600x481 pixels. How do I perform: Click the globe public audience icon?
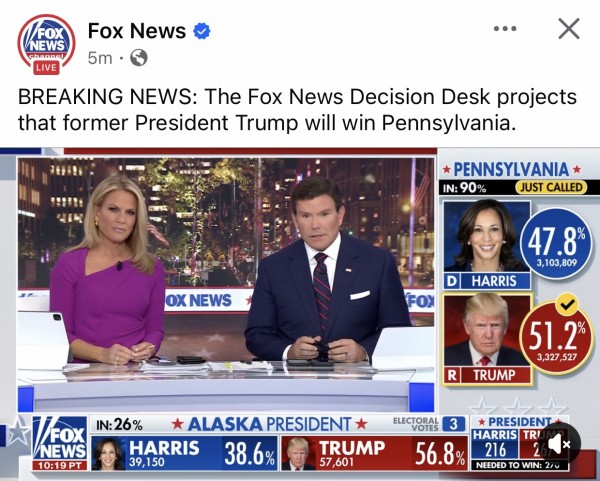click(x=139, y=58)
